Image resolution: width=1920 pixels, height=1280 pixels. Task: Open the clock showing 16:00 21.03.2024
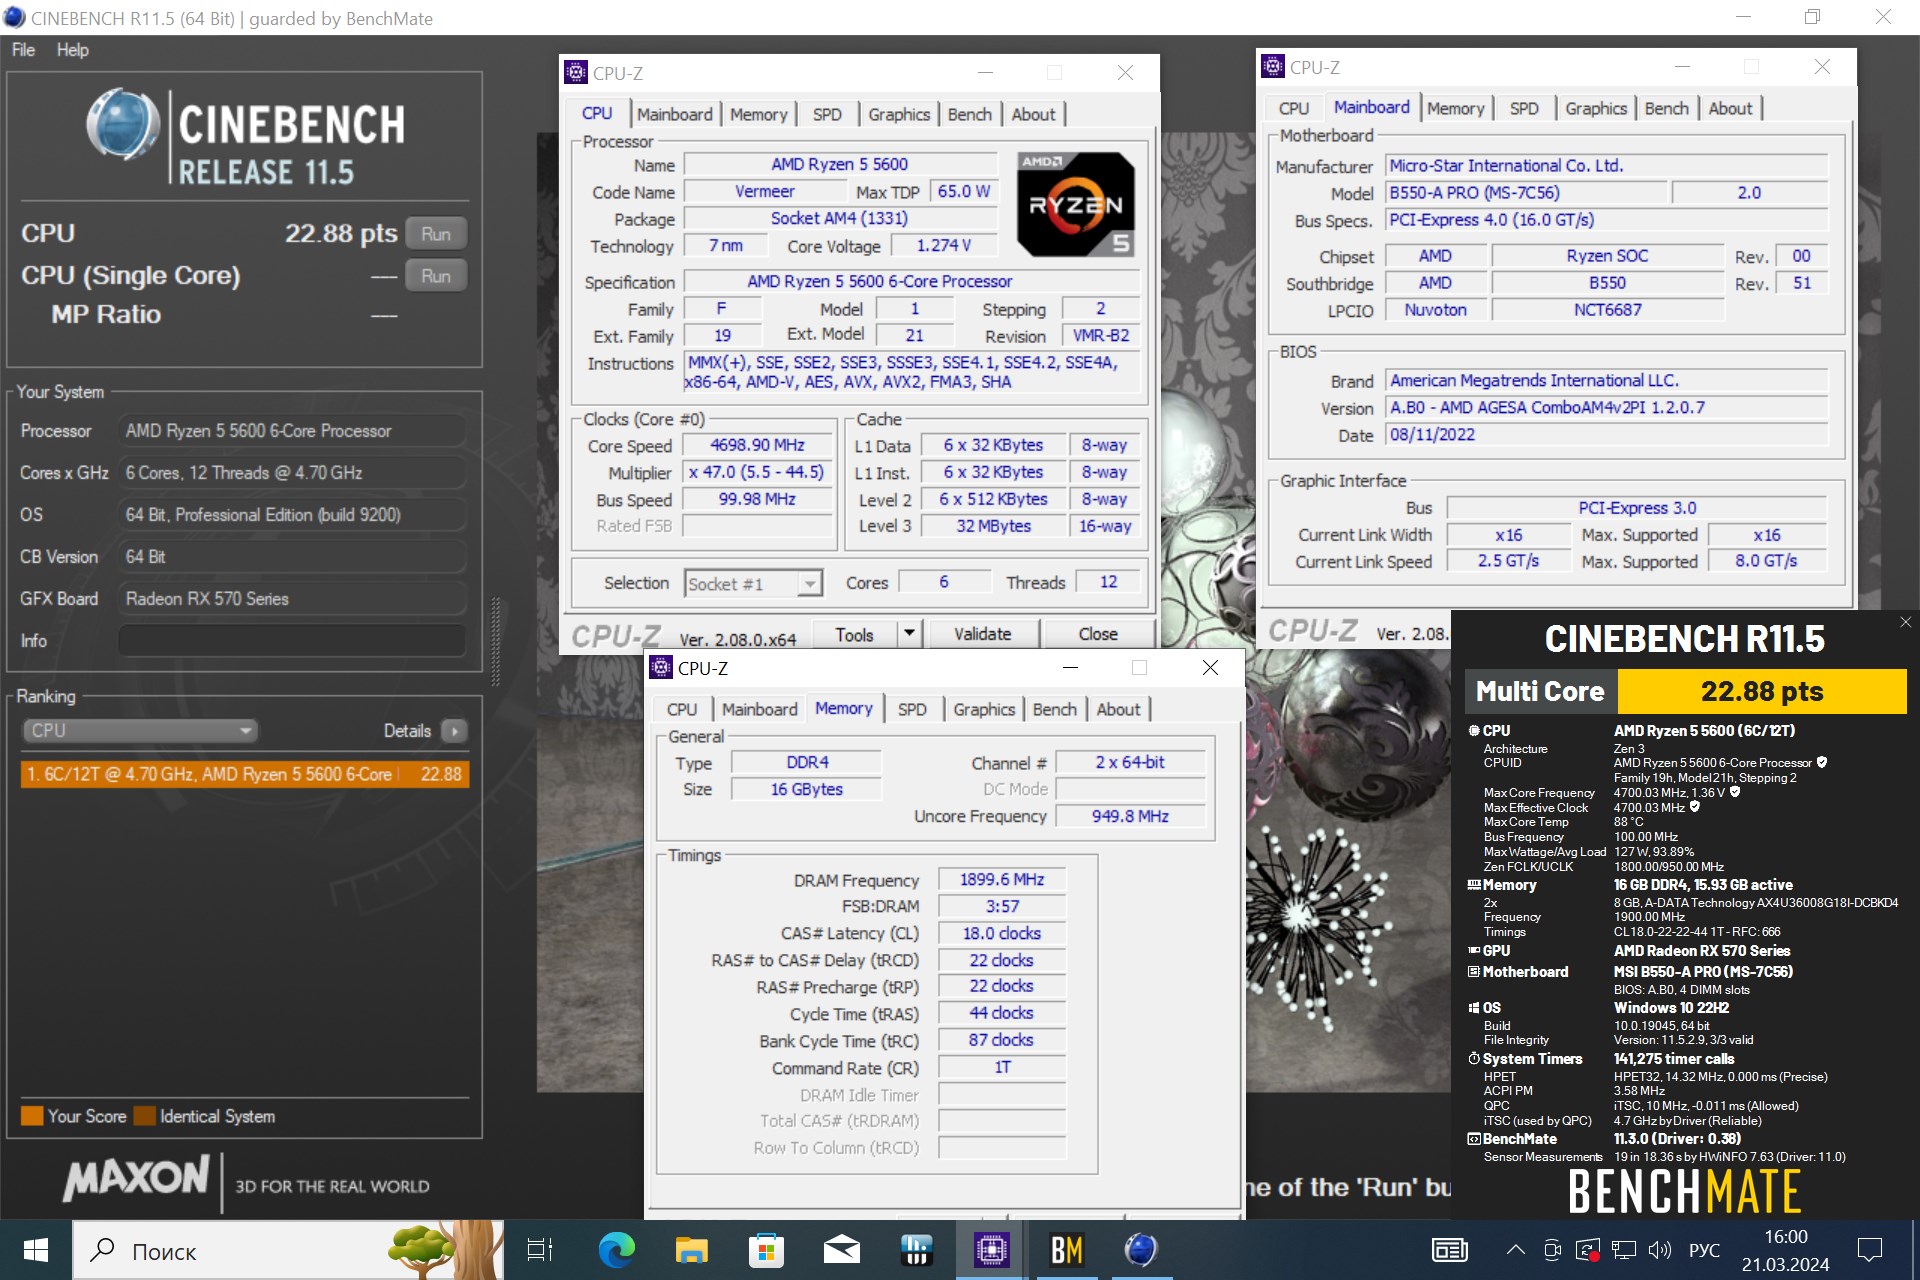1786,1250
